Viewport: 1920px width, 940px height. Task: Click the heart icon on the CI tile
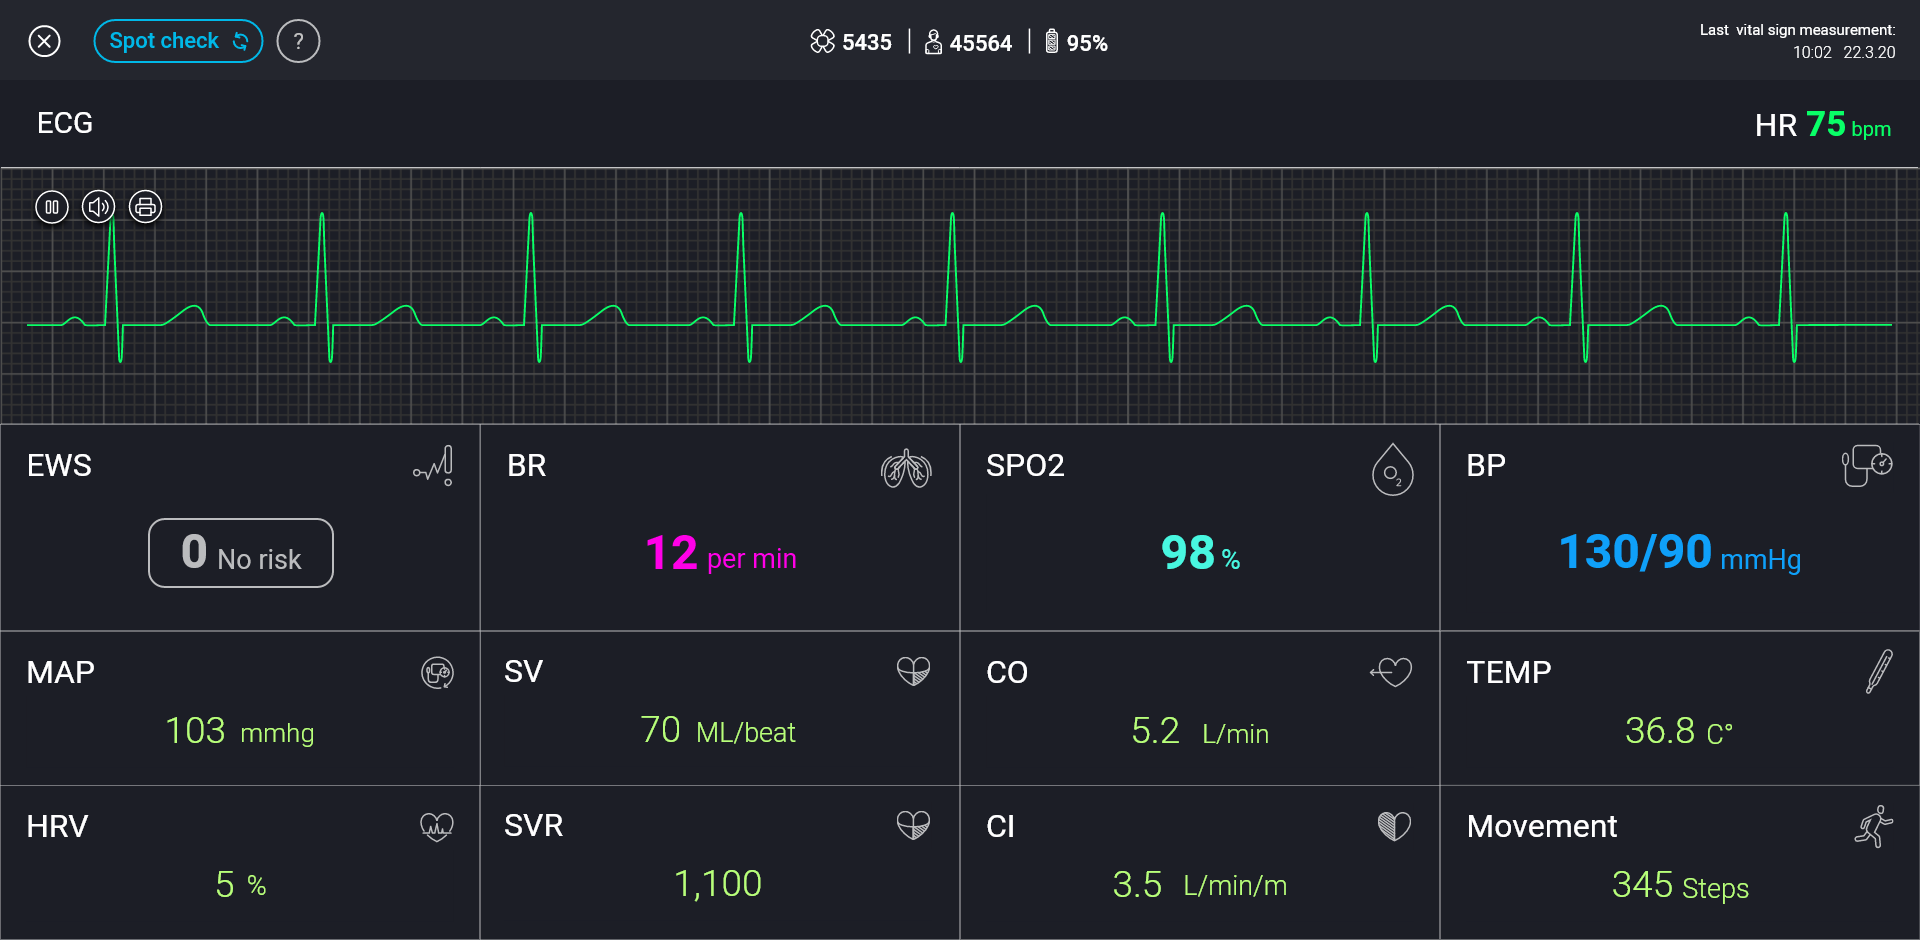coord(1394,826)
